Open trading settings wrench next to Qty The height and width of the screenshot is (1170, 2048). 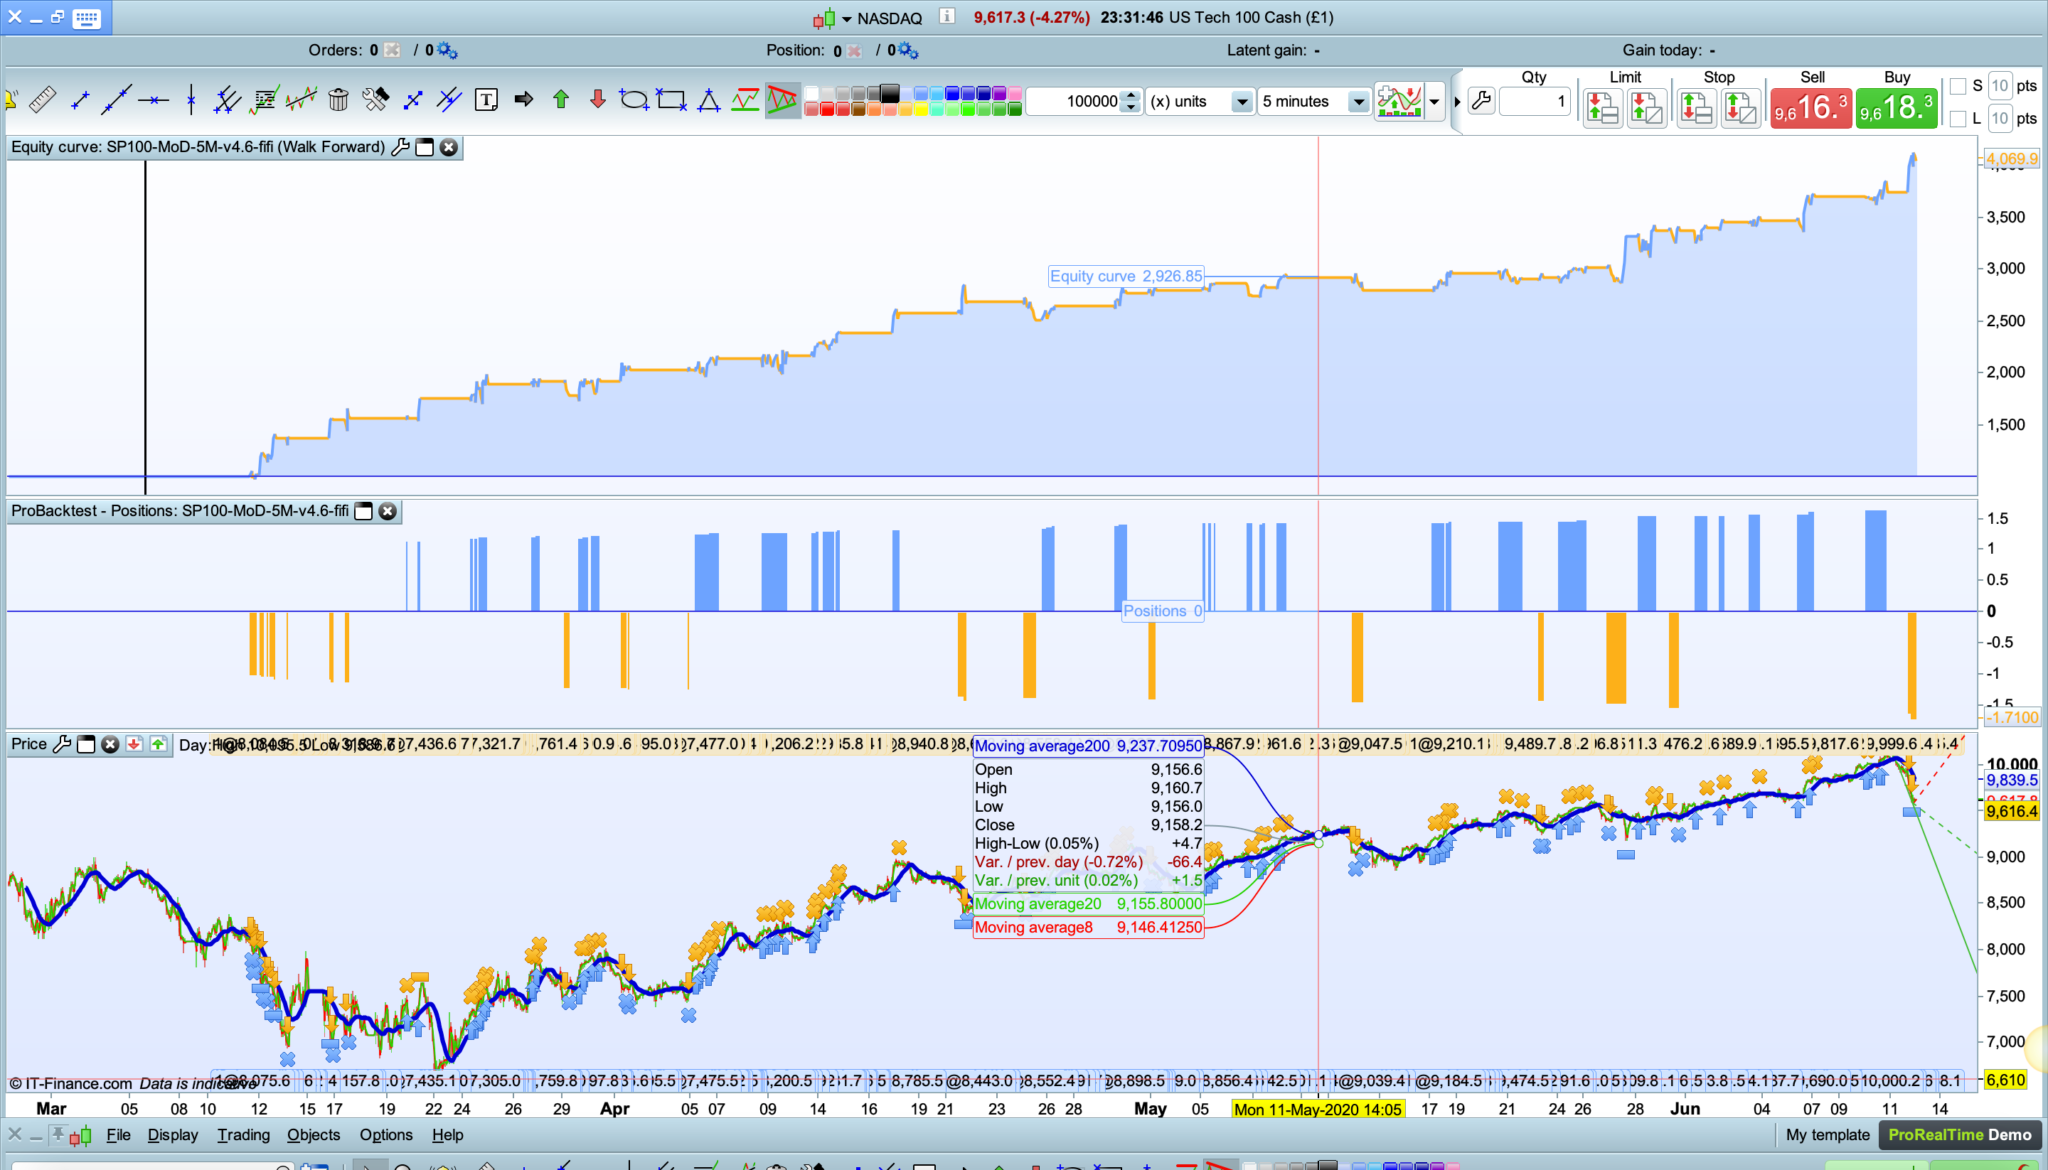click(x=1482, y=100)
